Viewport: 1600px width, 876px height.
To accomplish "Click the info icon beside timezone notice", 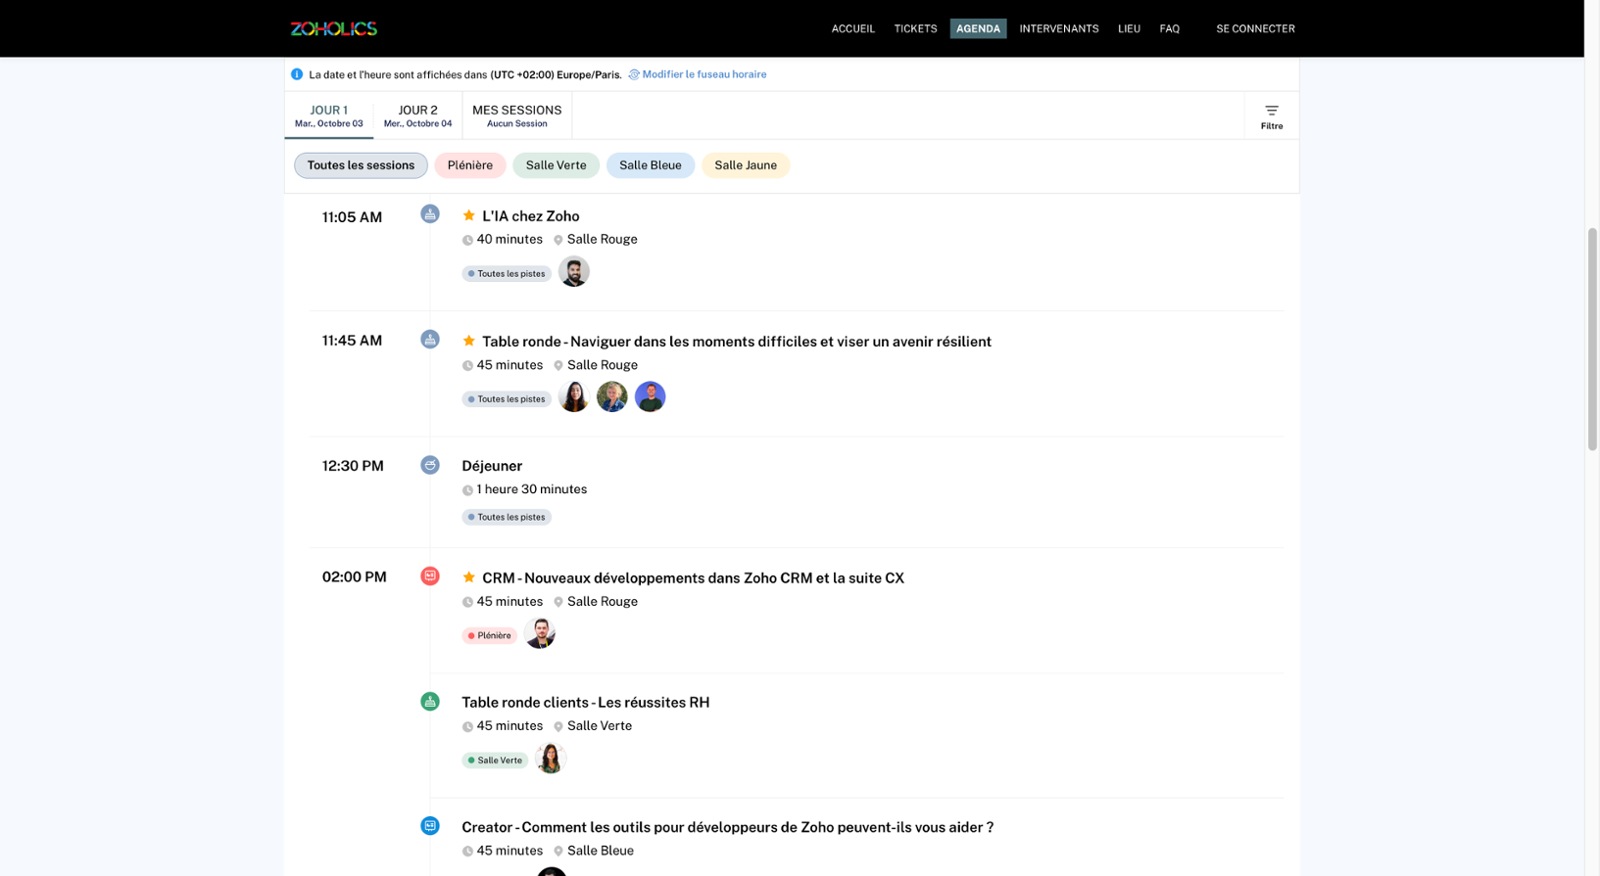I will coord(297,74).
